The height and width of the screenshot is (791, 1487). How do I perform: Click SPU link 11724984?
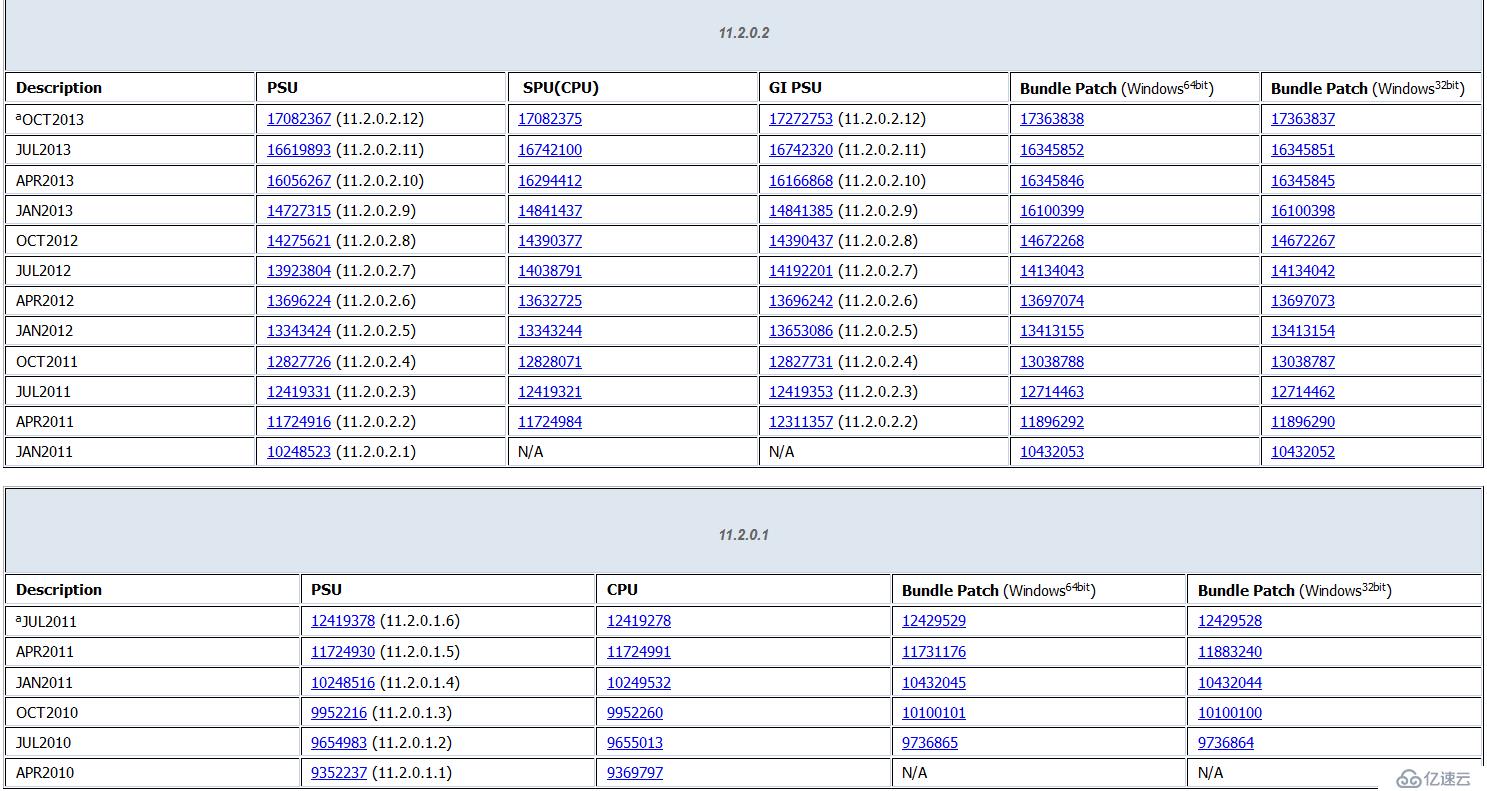click(550, 422)
